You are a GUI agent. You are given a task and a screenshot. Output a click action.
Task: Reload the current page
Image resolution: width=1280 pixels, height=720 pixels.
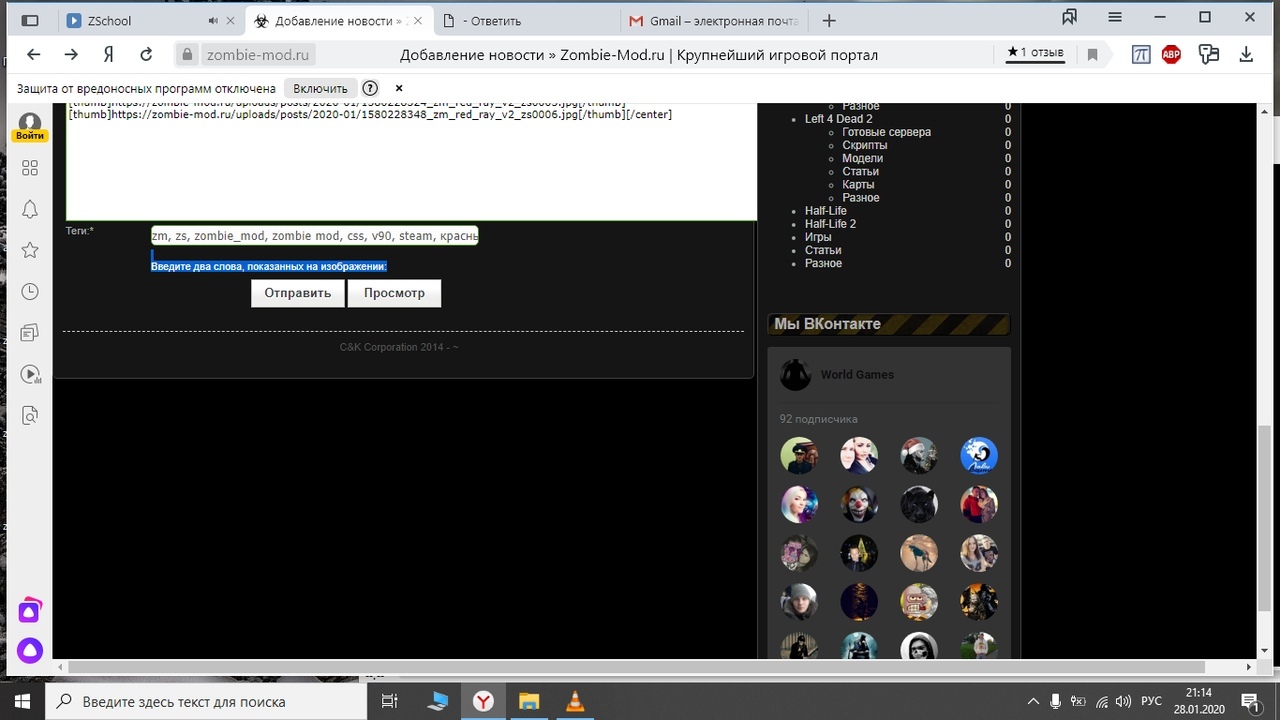click(146, 55)
